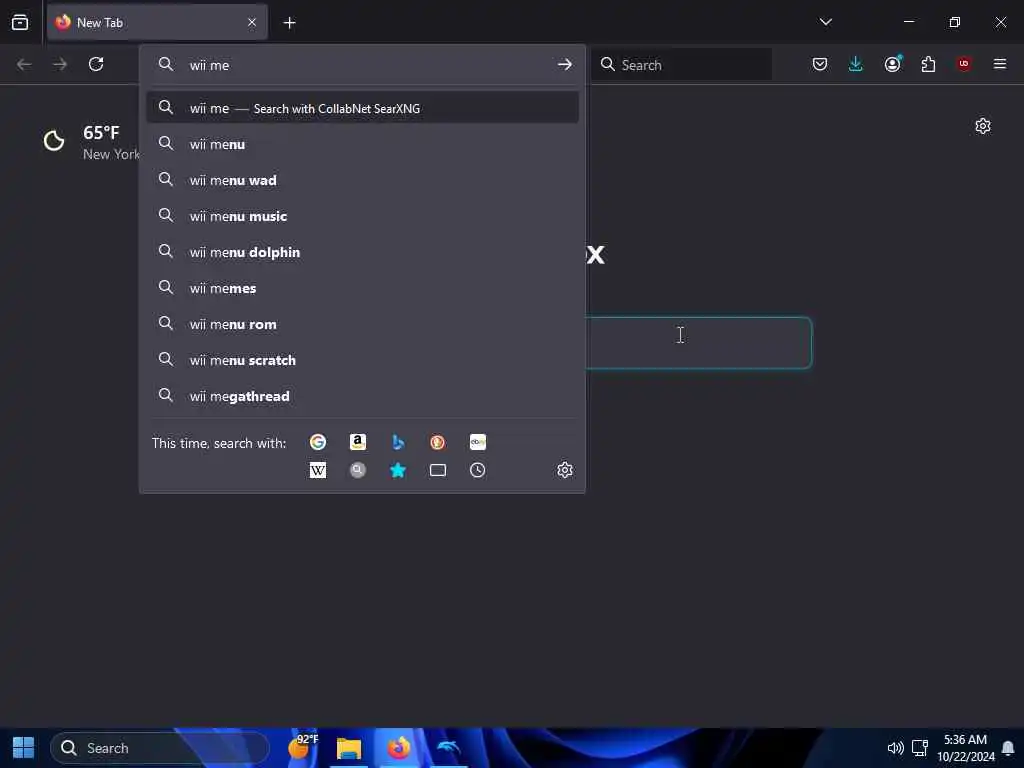The height and width of the screenshot is (768, 1024).
Task: Search with the grey magnifier engine
Action: point(358,470)
